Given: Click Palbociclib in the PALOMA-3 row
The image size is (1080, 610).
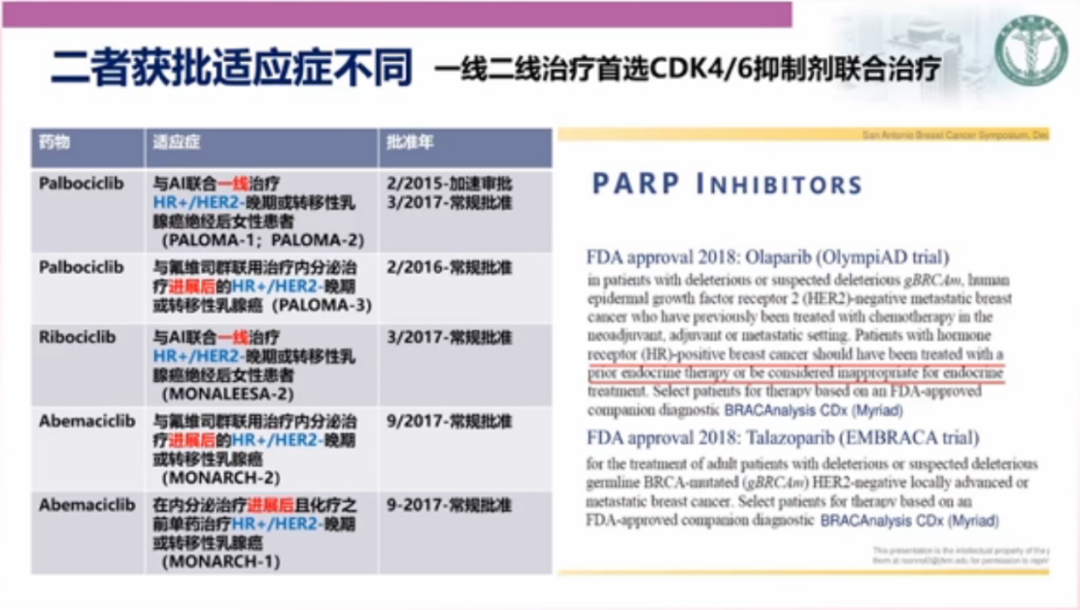Looking at the screenshot, I should (x=81, y=268).
